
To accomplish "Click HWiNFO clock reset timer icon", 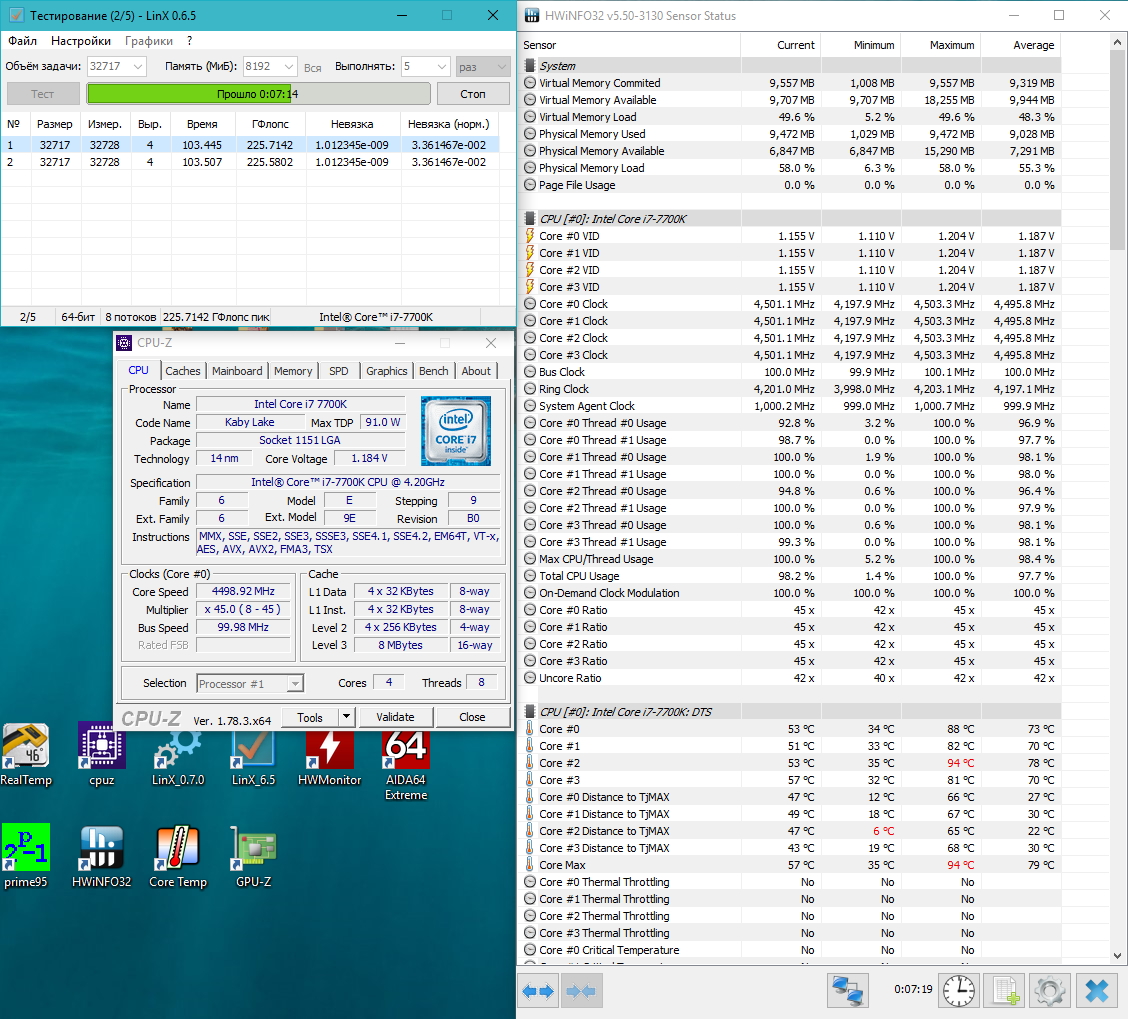I will click(x=959, y=991).
